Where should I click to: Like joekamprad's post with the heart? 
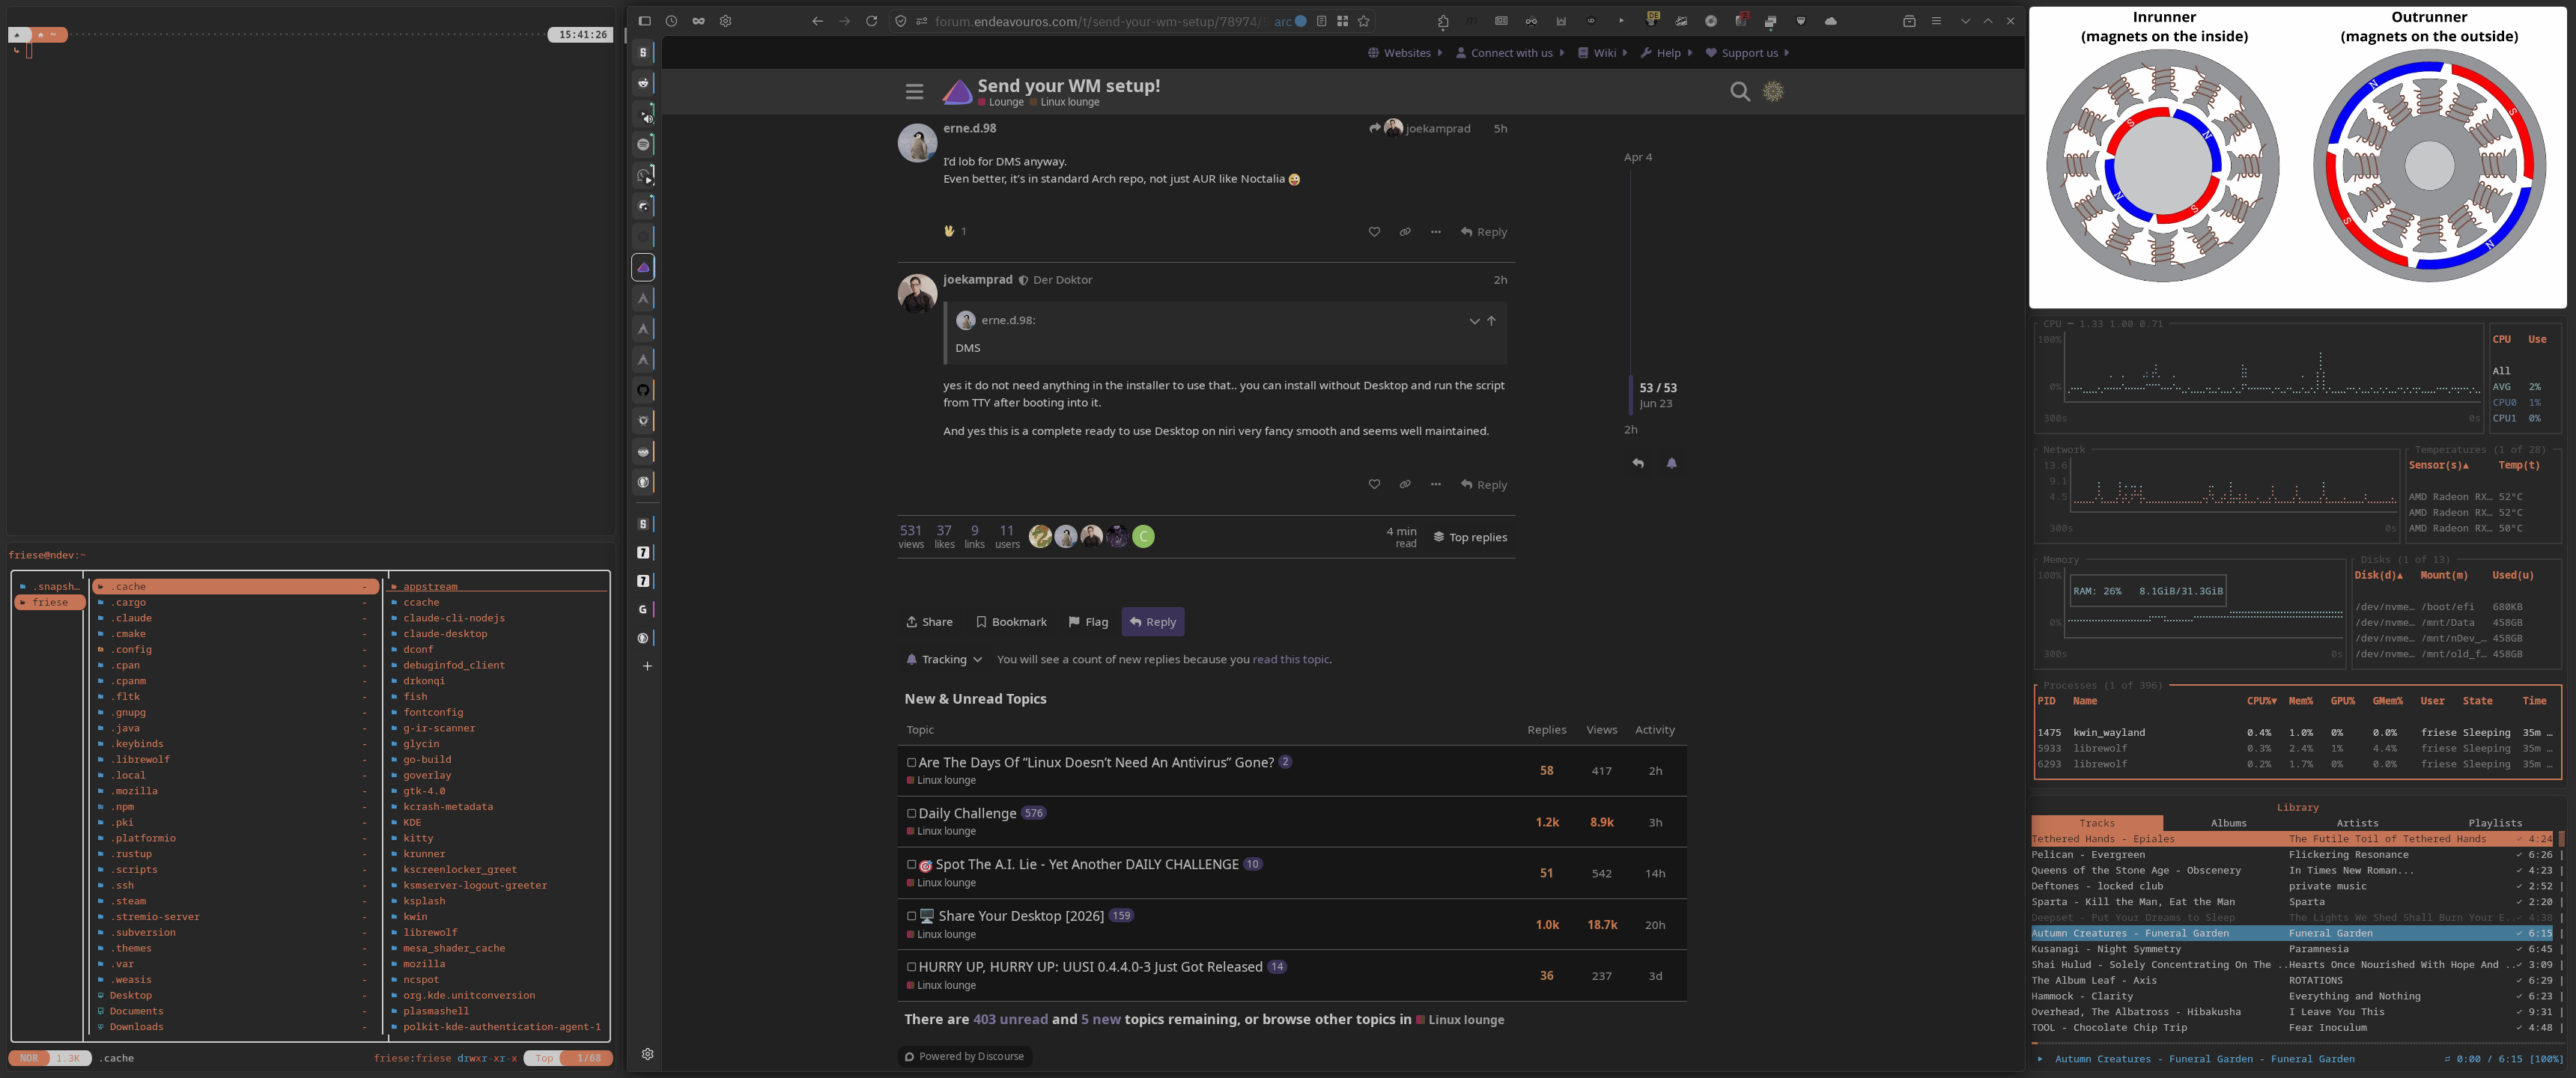click(1374, 485)
